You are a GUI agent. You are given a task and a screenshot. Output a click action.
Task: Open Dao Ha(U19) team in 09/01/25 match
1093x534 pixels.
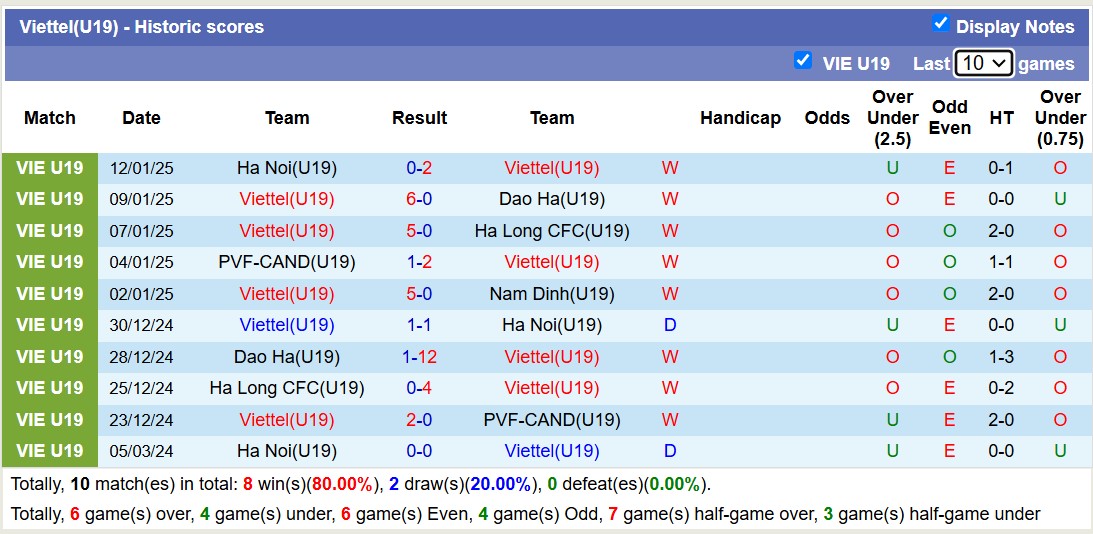coord(552,199)
